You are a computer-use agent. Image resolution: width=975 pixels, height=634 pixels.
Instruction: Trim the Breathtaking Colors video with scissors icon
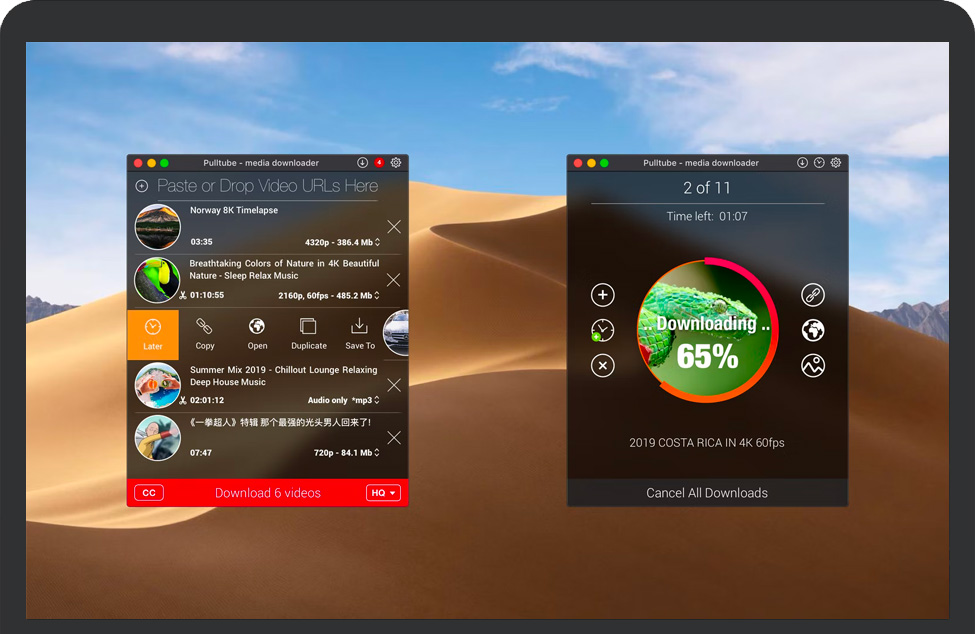pyautogui.click(x=183, y=296)
